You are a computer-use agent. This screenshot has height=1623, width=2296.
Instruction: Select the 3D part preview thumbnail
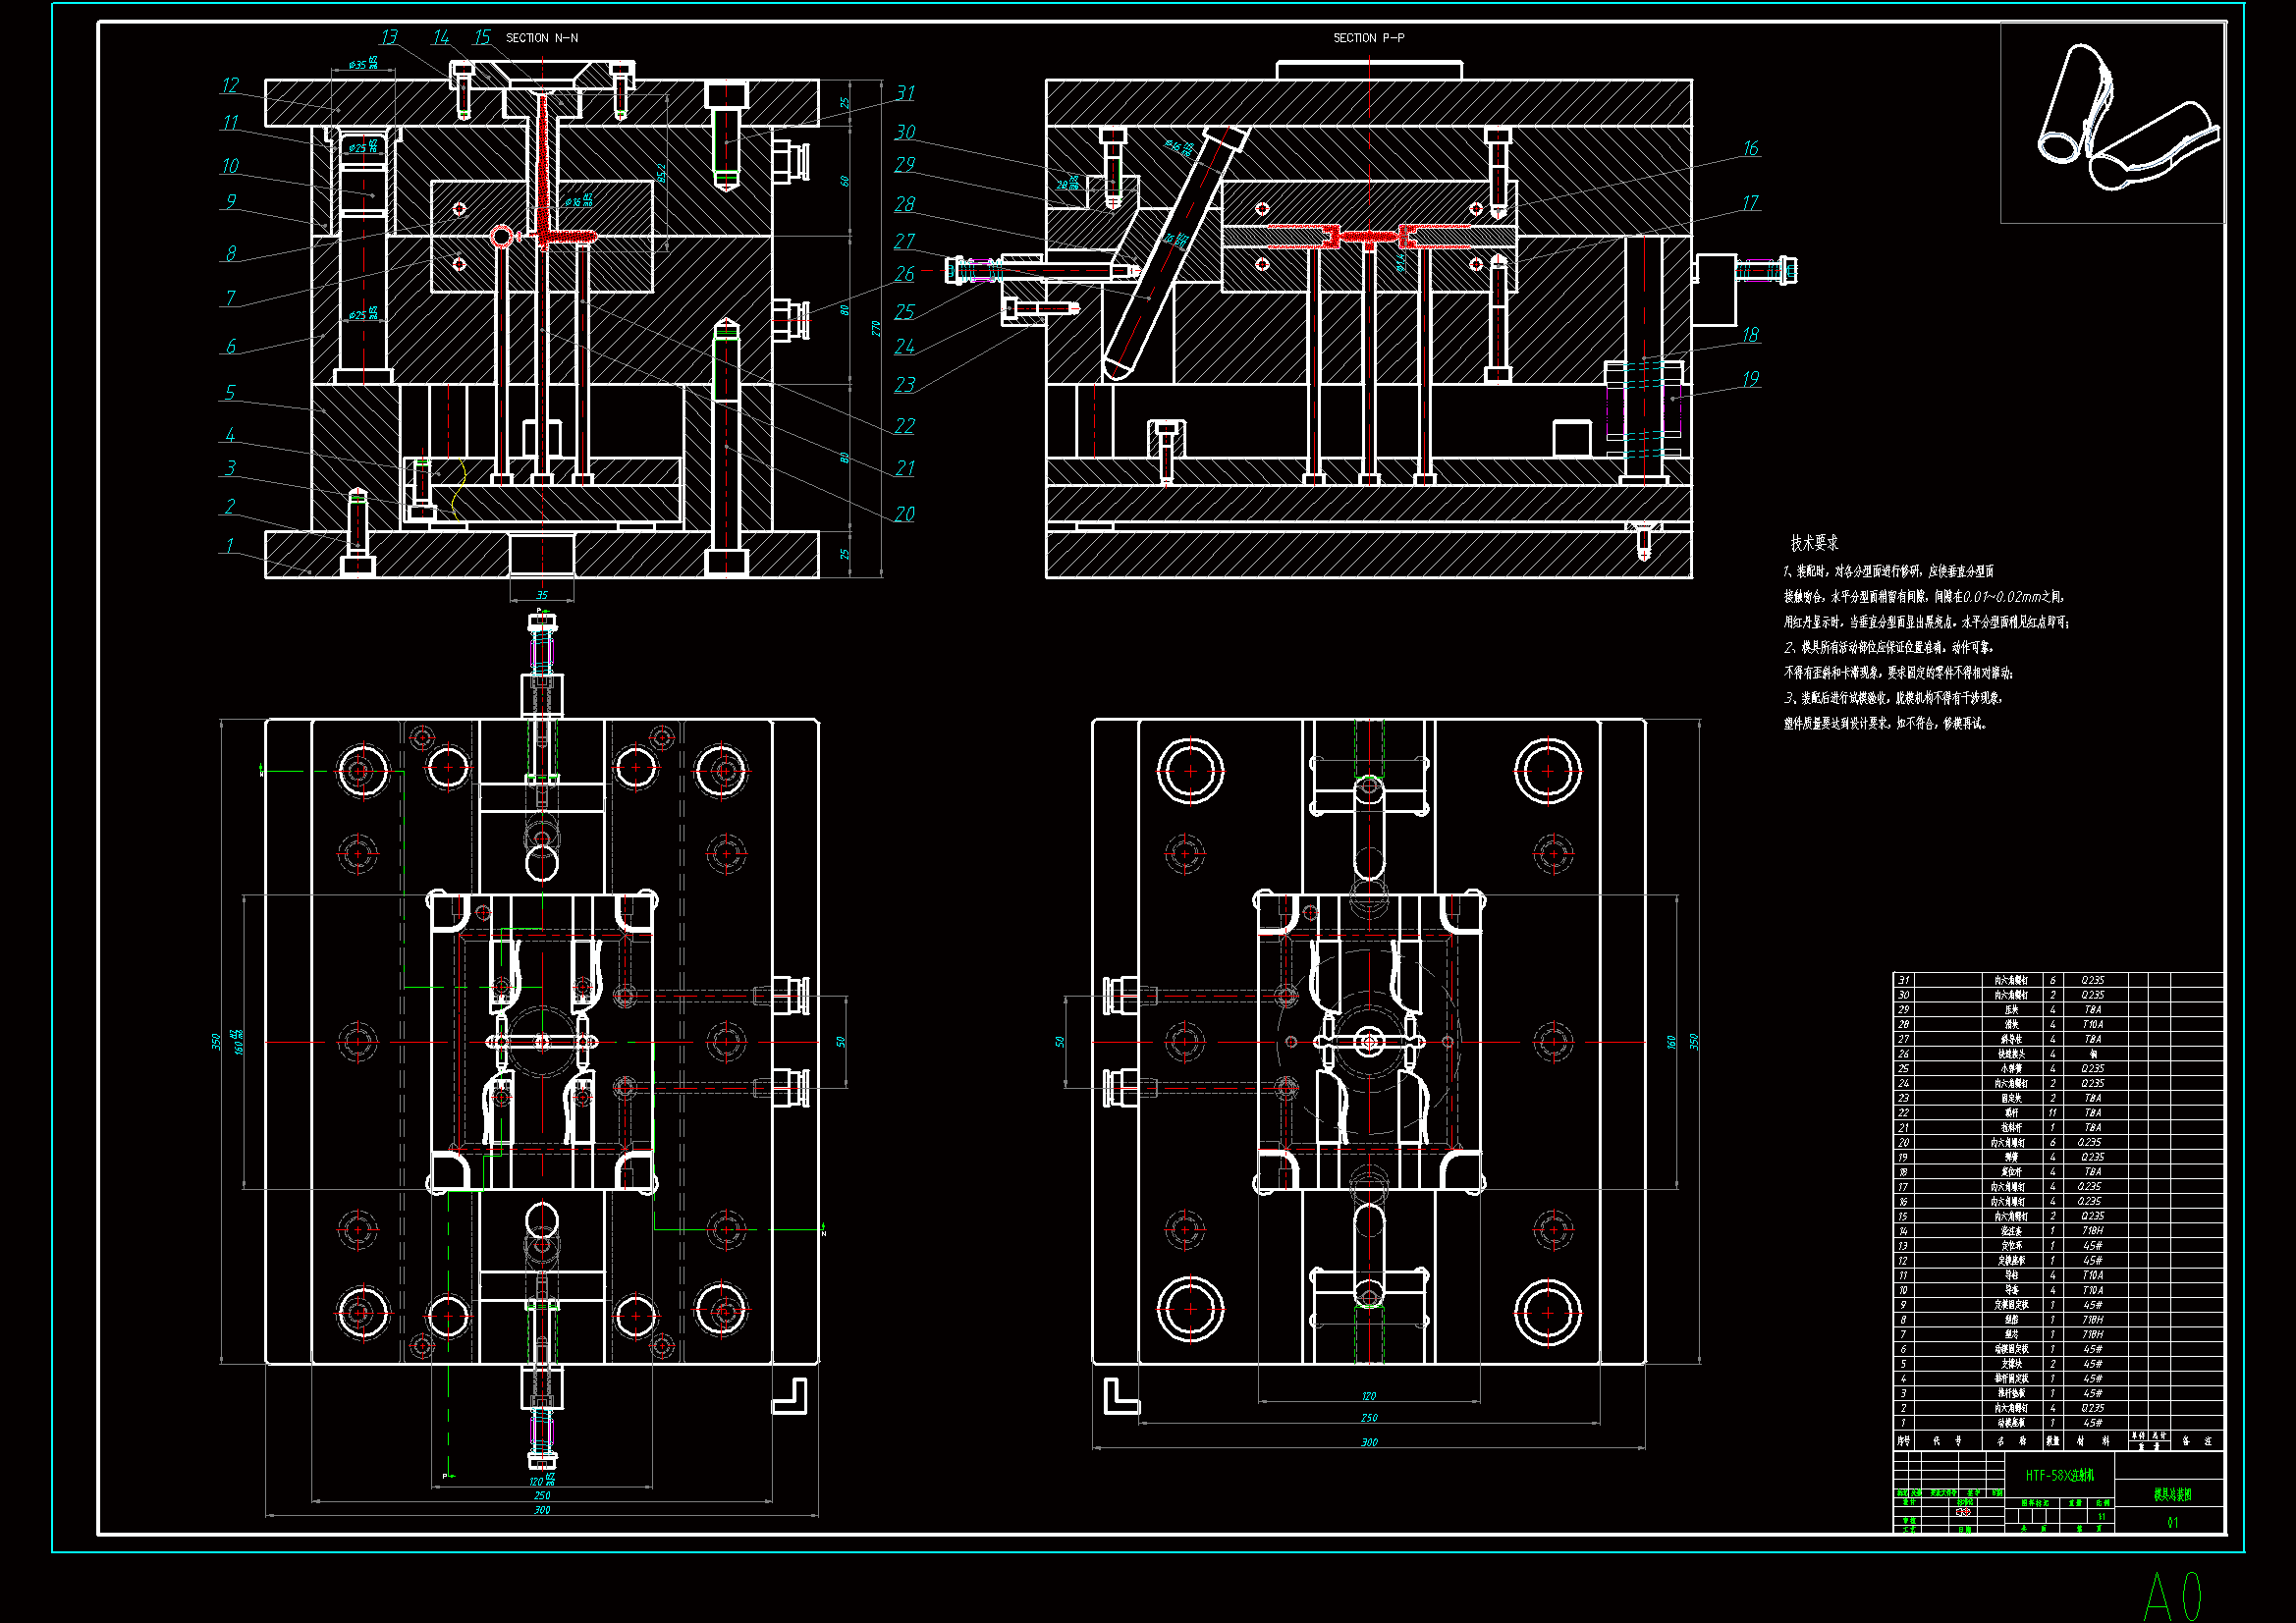2111,122
